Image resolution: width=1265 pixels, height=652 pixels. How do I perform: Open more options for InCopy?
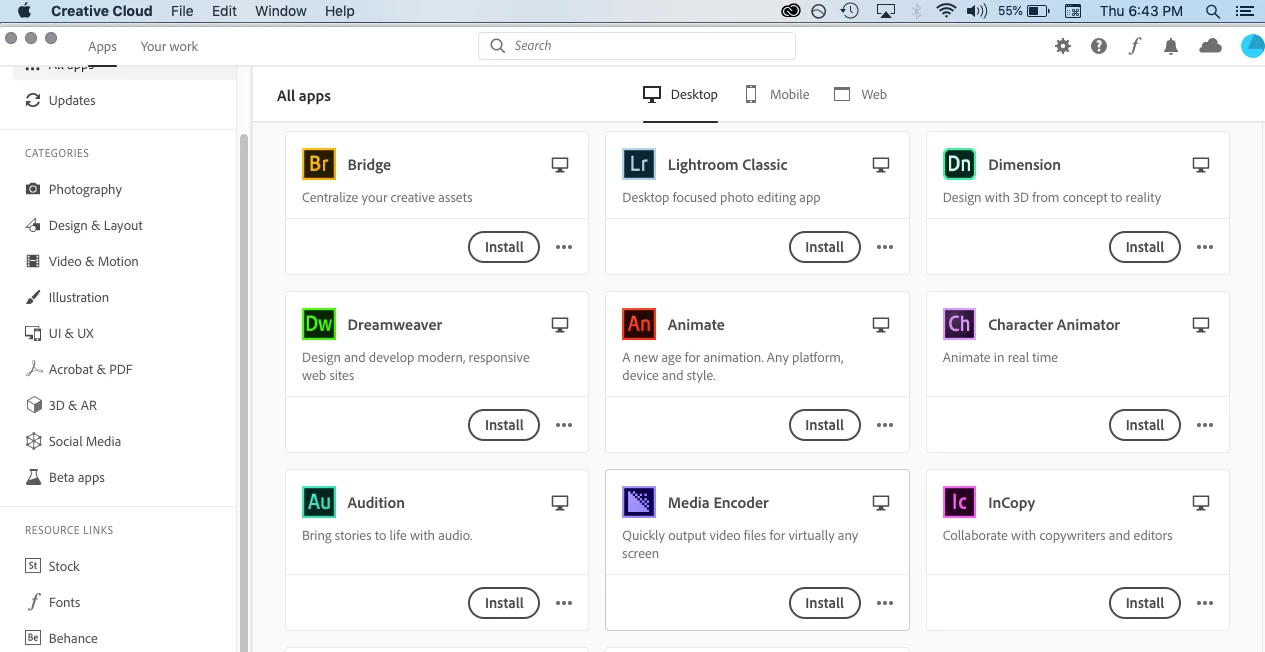tap(1205, 603)
